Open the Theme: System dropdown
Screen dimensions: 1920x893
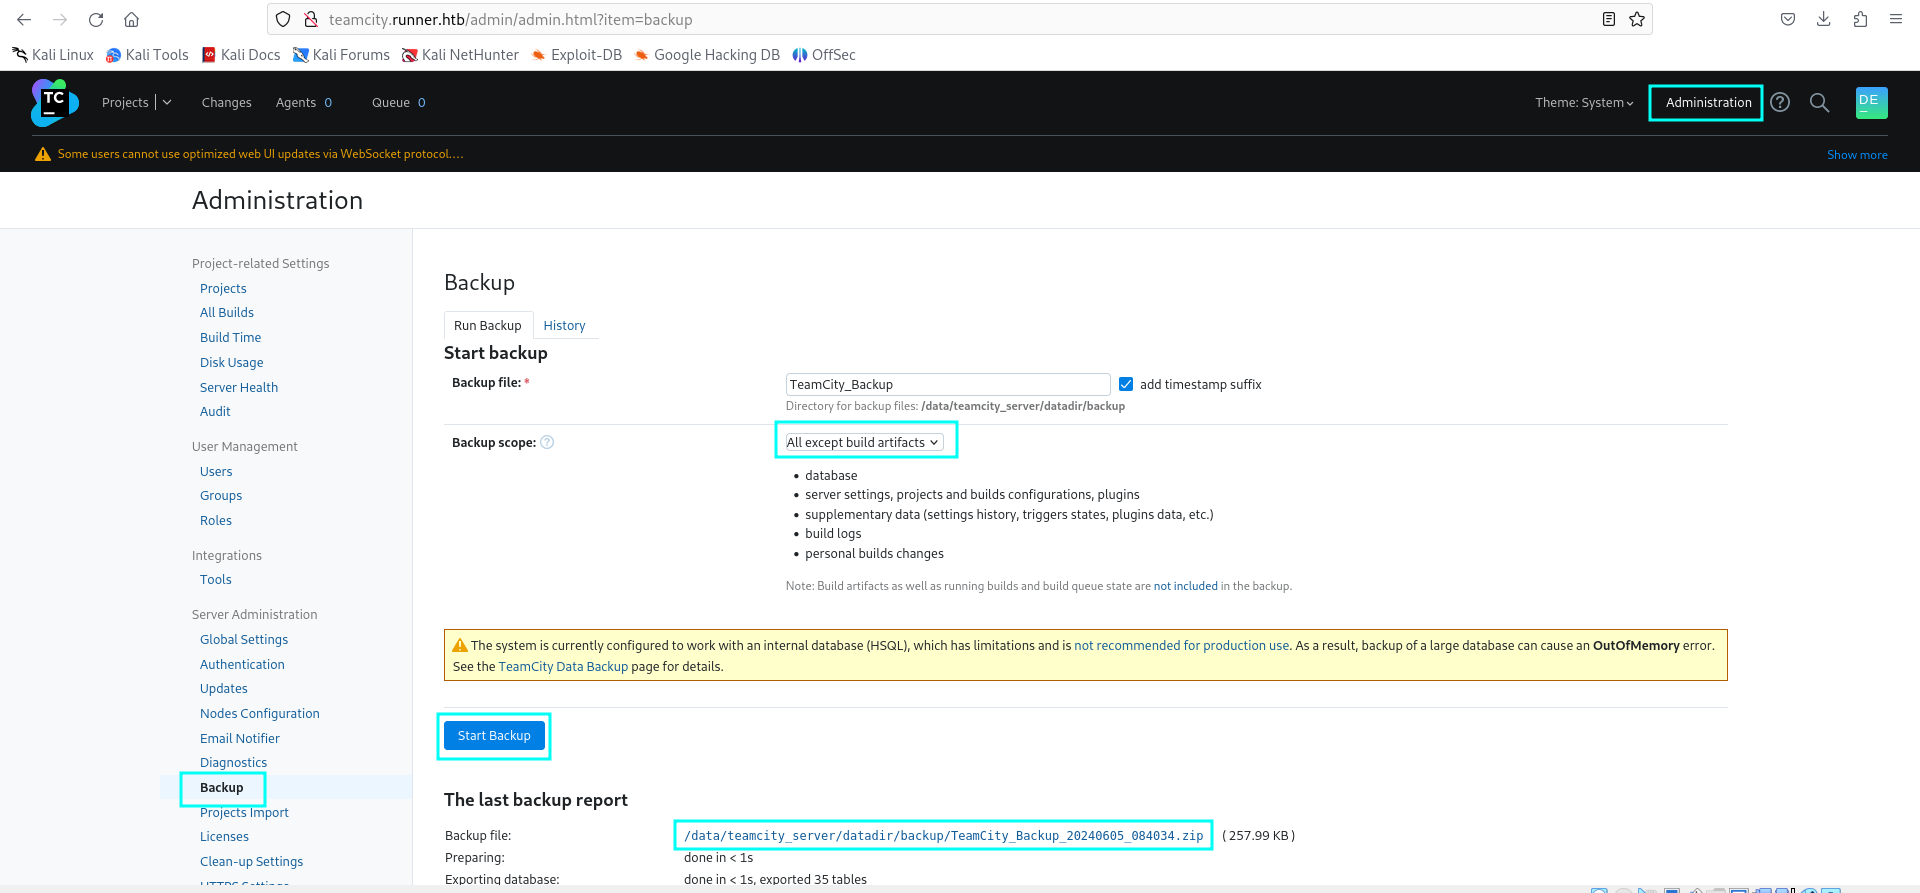(1584, 103)
